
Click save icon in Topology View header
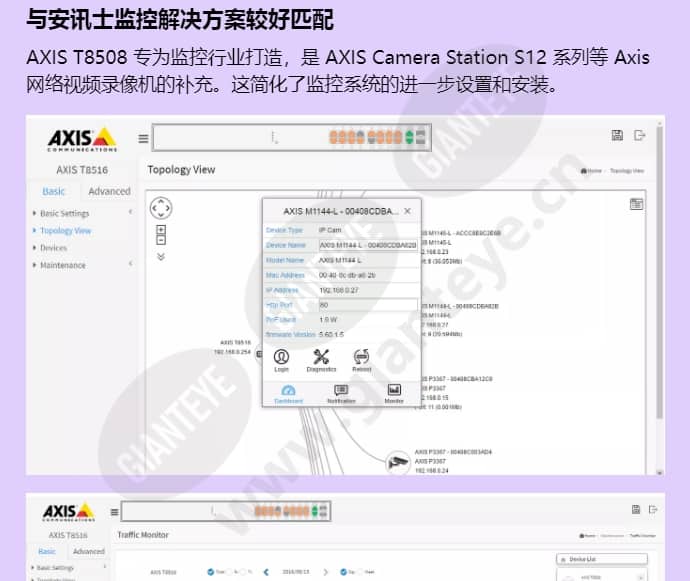click(x=617, y=135)
